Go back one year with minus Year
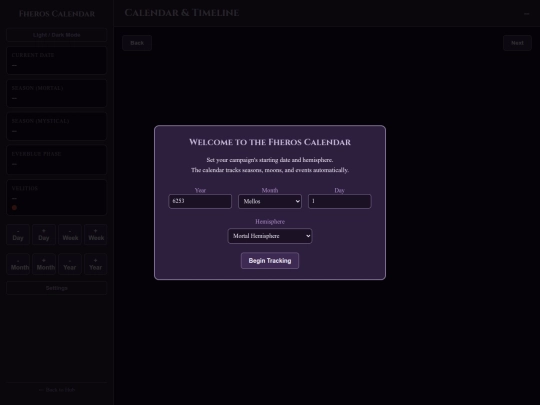The height and width of the screenshot is (405, 540). 70,264
